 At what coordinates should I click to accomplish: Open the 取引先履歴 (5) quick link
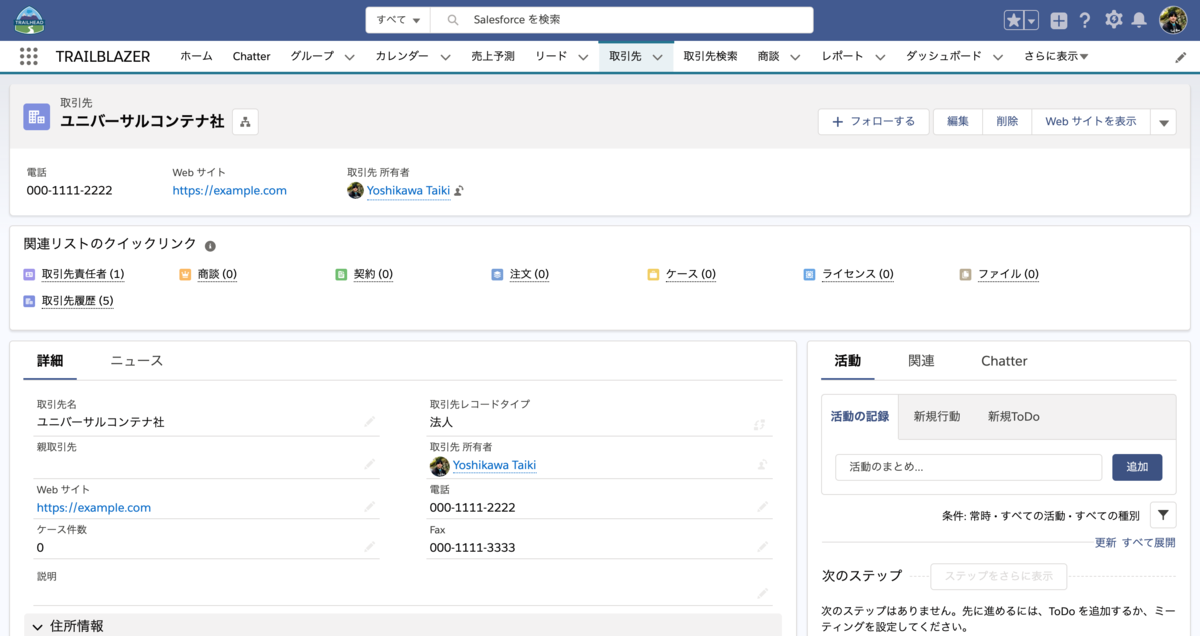(77, 301)
